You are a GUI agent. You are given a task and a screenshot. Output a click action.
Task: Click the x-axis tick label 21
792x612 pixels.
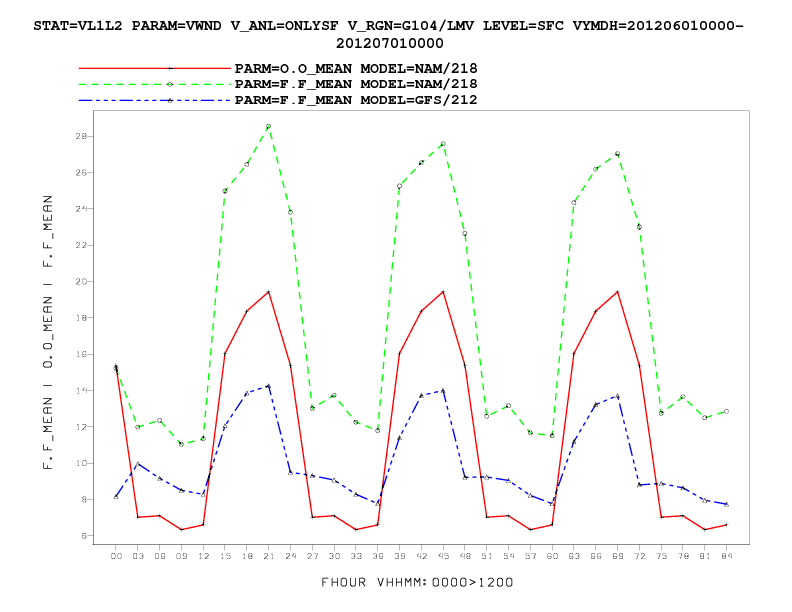tap(269, 556)
